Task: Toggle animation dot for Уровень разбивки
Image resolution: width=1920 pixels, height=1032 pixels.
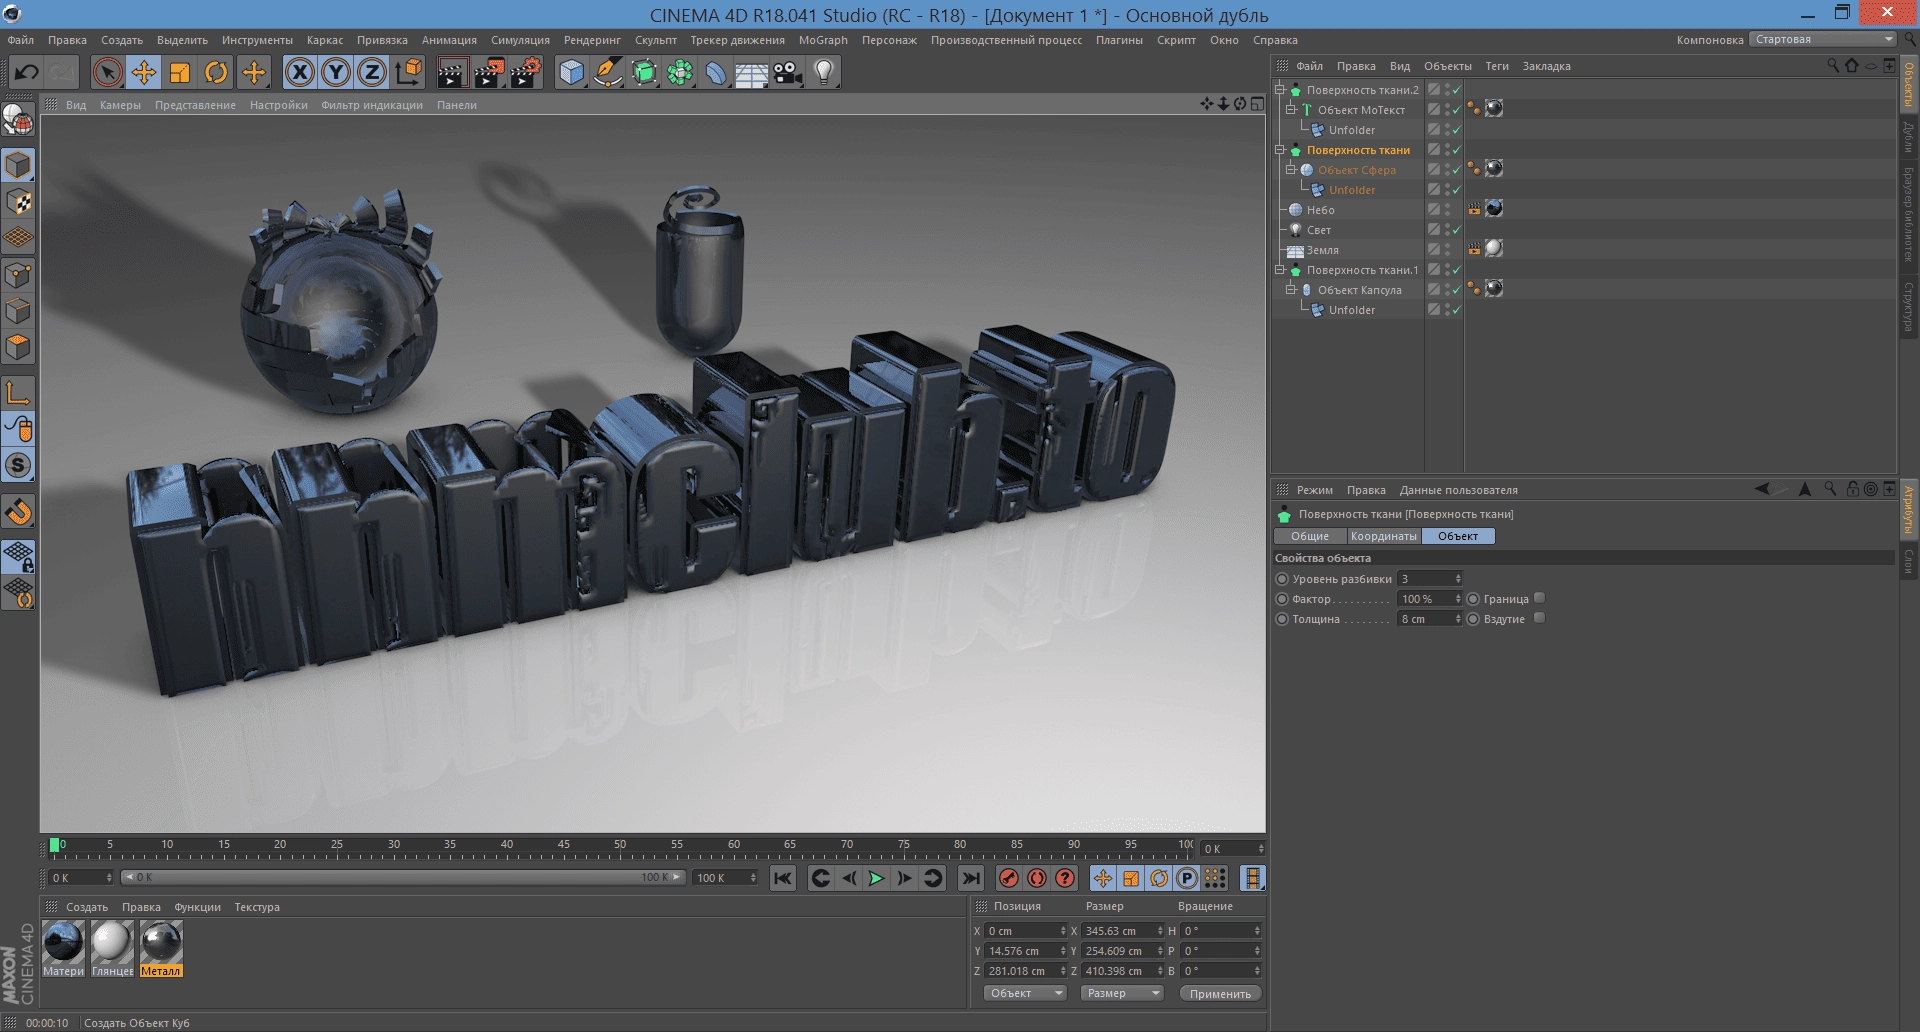Action: pos(1282,579)
